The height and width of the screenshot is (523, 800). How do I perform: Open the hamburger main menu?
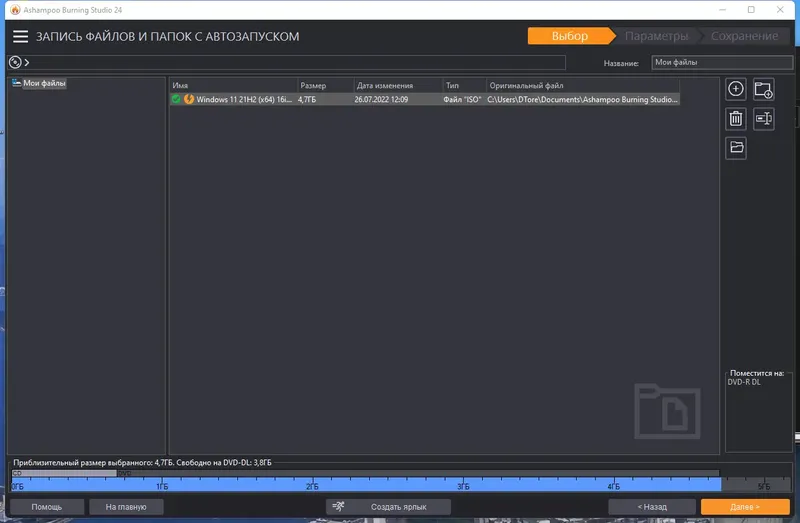click(20, 36)
